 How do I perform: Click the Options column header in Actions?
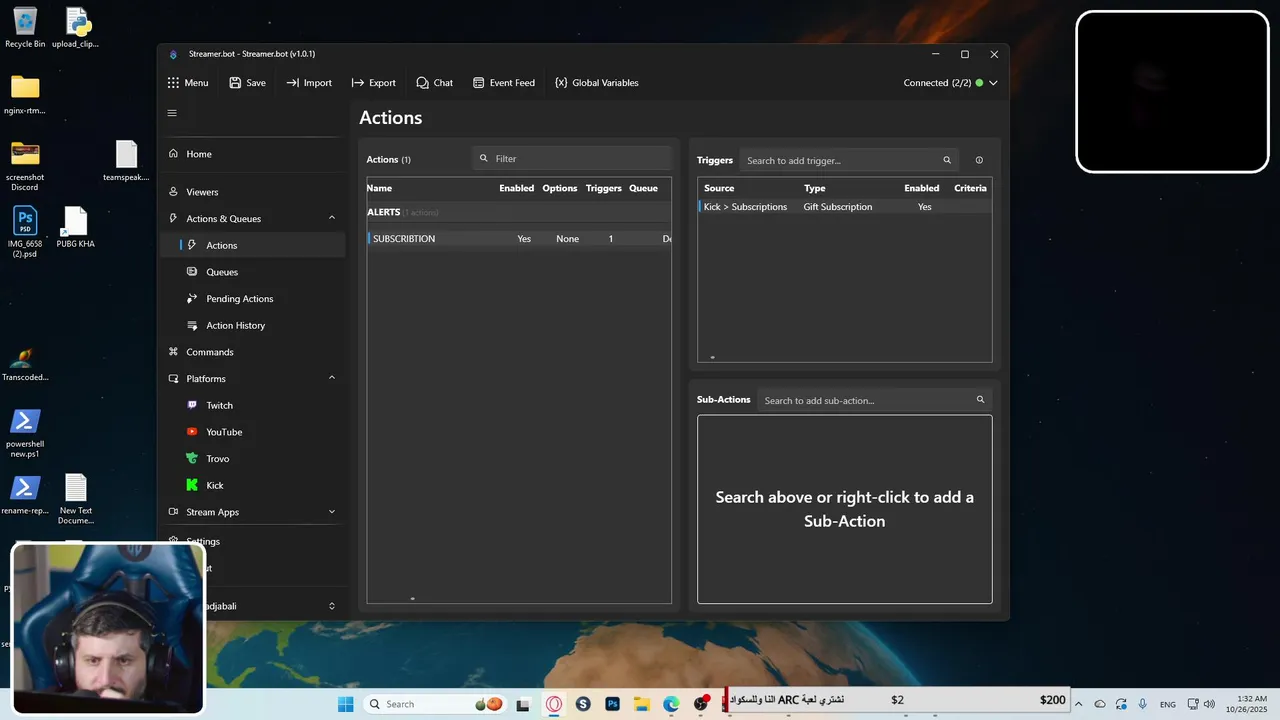pyautogui.click(x=560, y=188)
